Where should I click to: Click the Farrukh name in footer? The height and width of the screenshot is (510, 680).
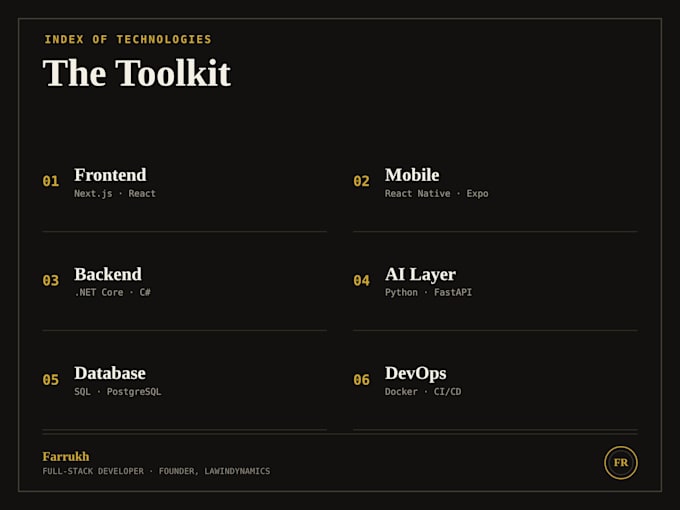(x=66, y=456)
